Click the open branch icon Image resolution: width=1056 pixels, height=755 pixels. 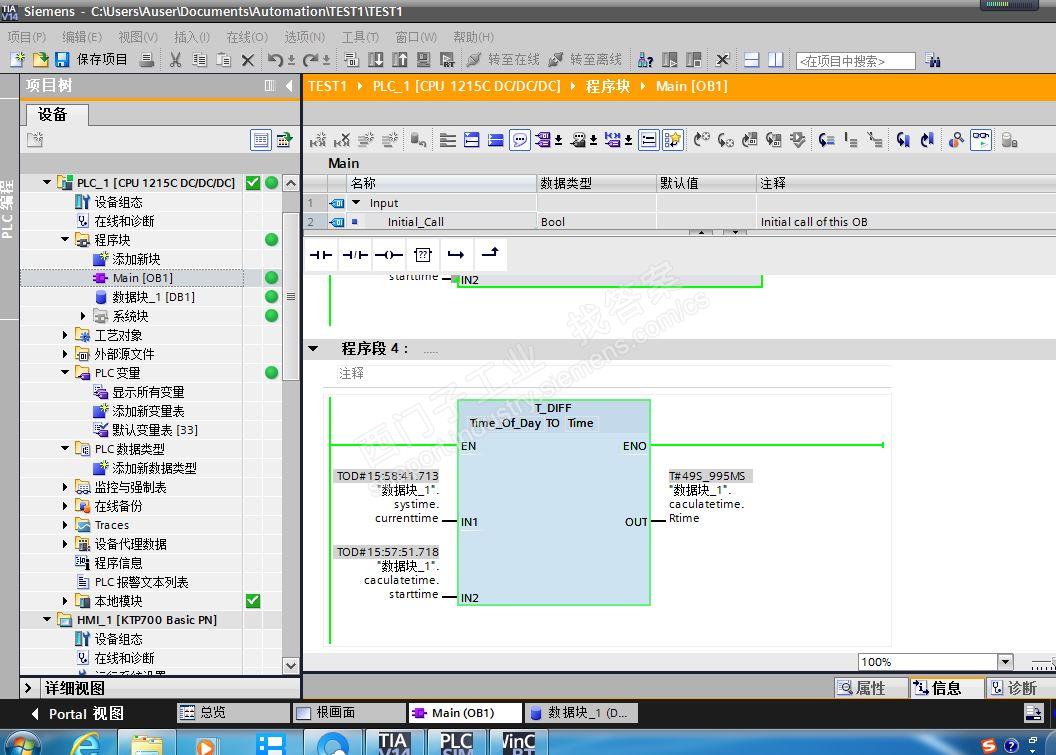pos(456,255)
